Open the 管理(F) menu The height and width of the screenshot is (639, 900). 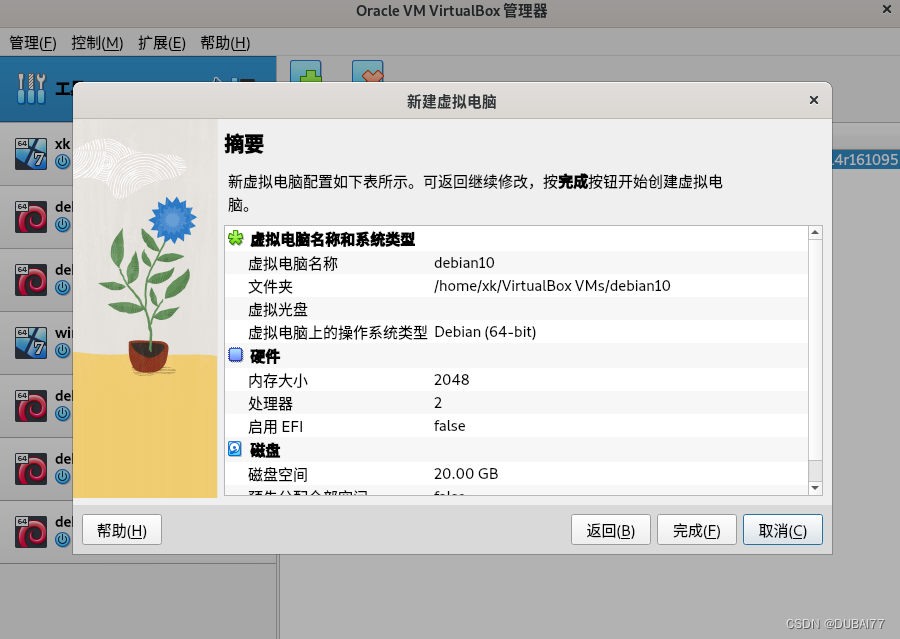[x=33, y=43]
